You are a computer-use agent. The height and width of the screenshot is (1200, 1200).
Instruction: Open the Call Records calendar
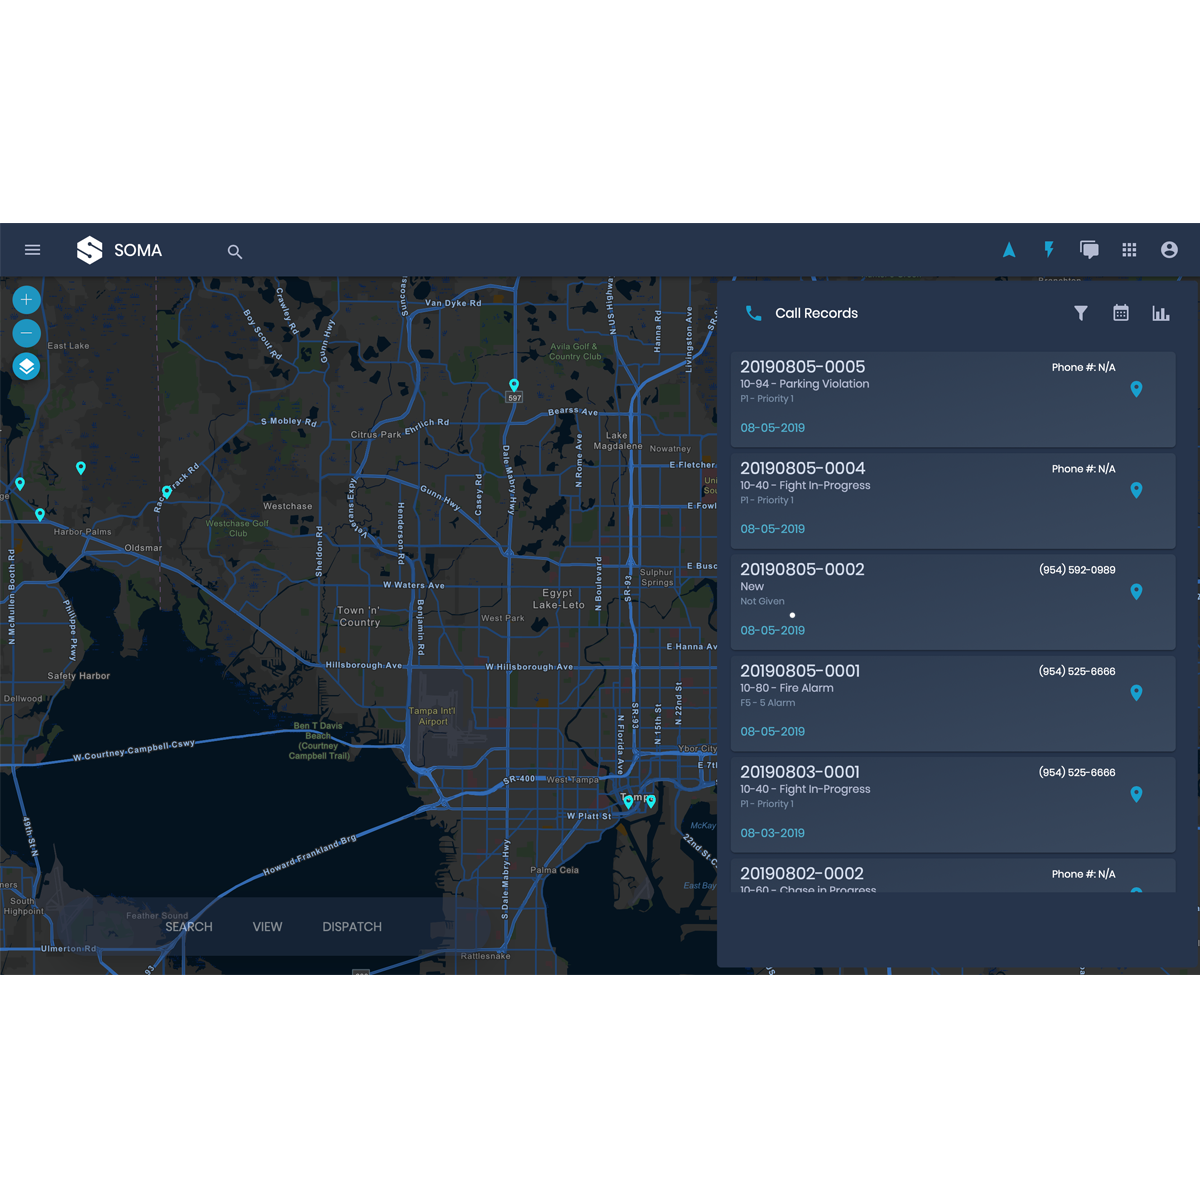(x=1121, y=313)
